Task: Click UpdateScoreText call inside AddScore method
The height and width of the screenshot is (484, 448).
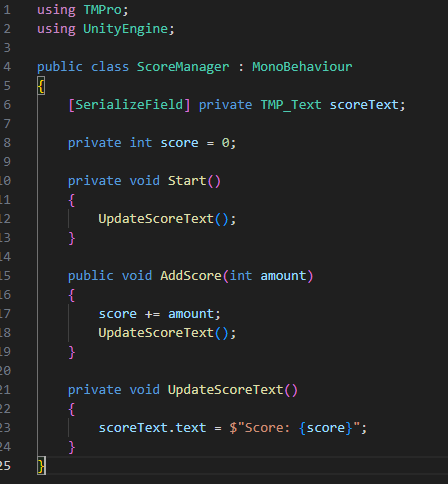Action: click(x=156, y=333)
